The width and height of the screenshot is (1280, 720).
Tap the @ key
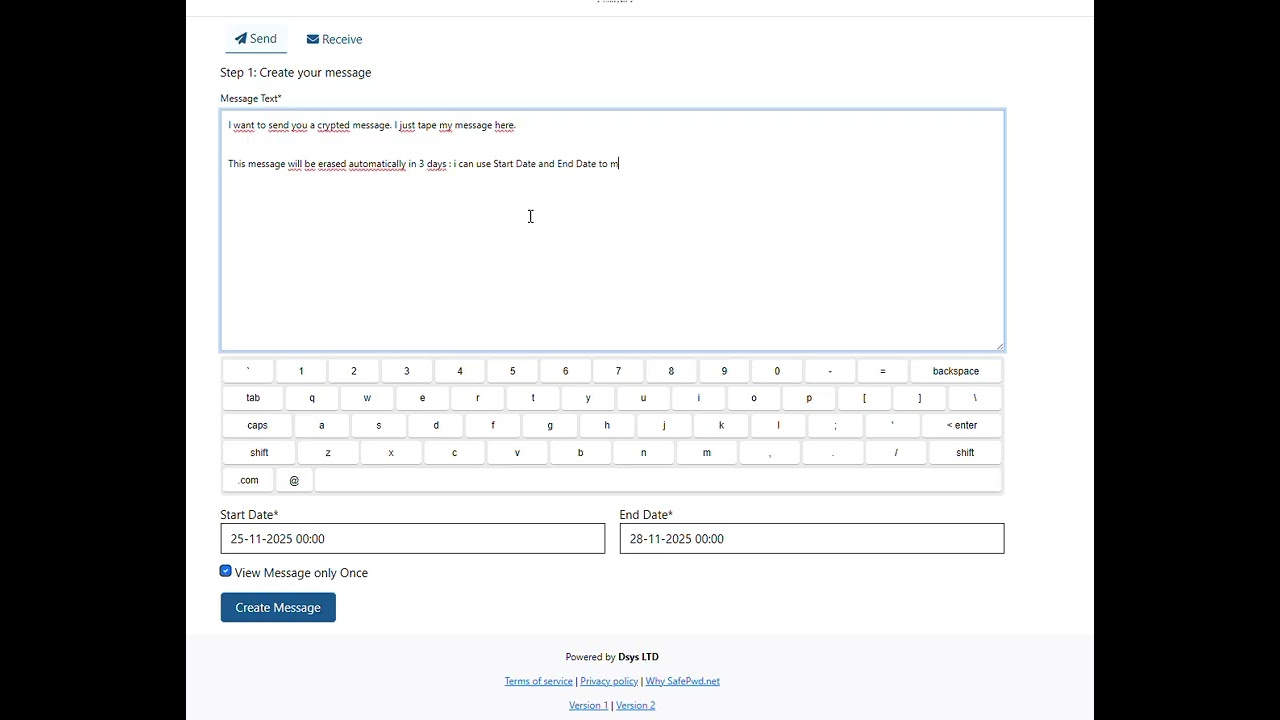[294, 480]
